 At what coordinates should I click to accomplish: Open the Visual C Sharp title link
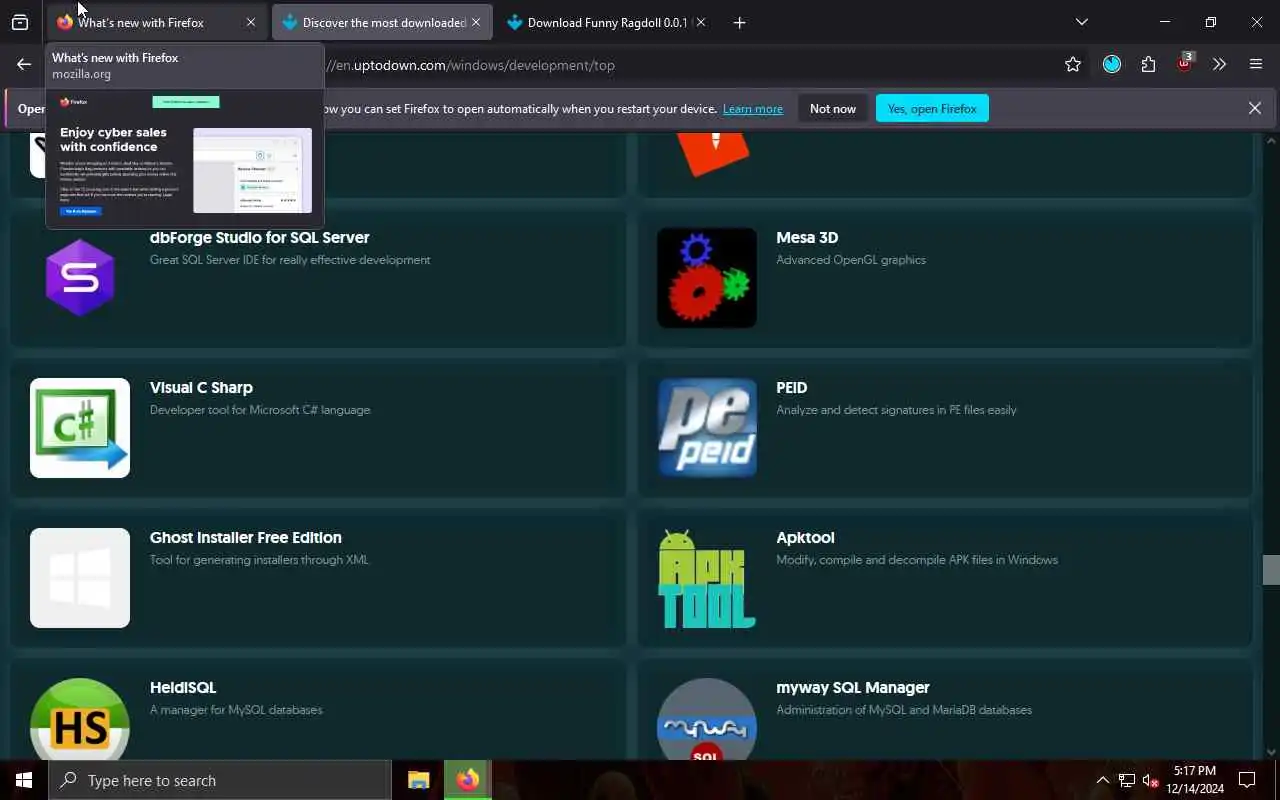coord(201,388)
